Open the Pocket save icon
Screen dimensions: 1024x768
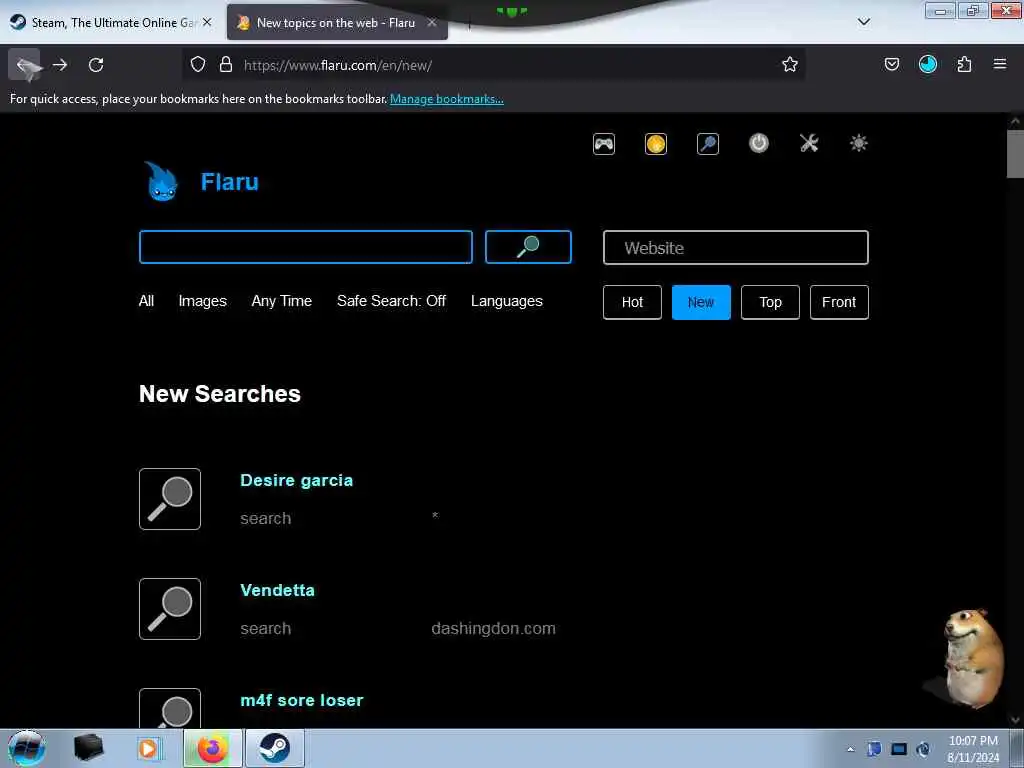click(x=891, y=64)
